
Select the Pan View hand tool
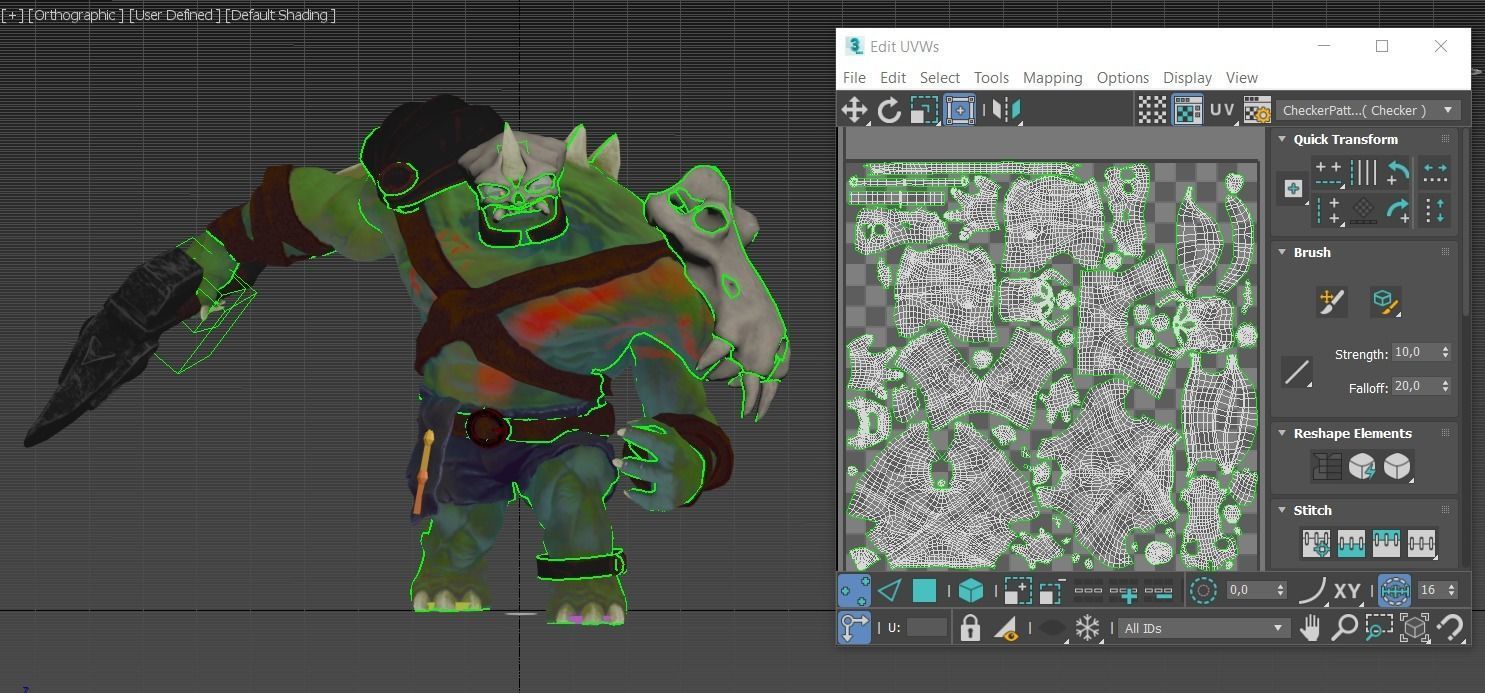(1310, 628)
